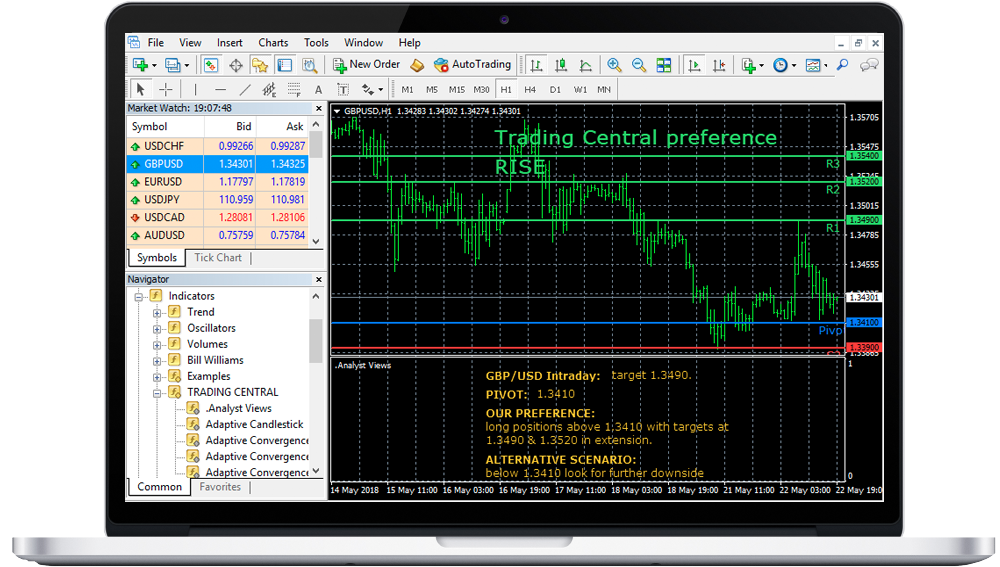
Task: Toggle chart shift icon
Action: point(719,65)
